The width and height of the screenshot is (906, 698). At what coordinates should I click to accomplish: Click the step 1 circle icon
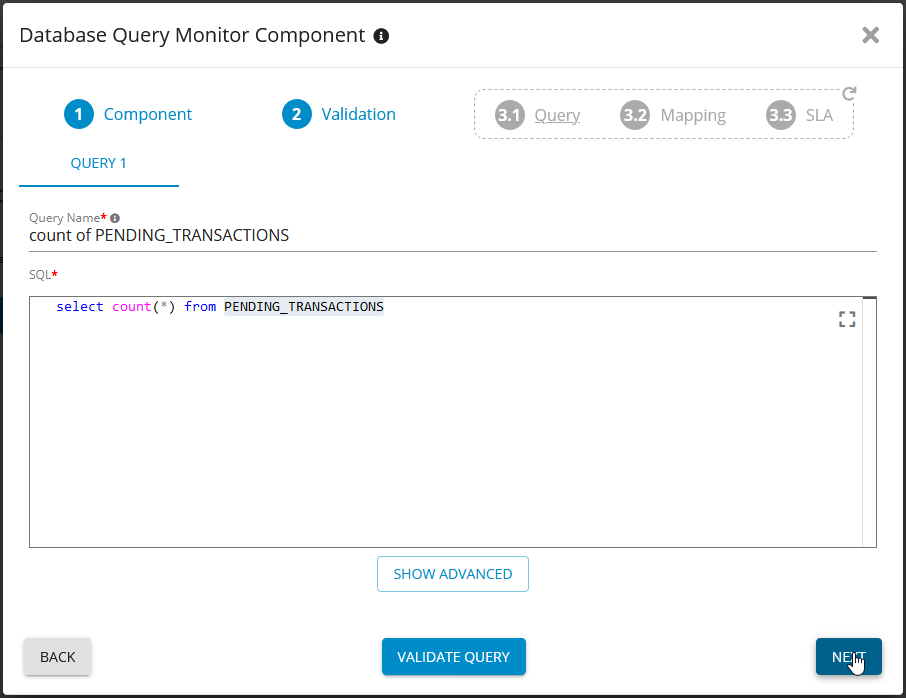click(78, 114)
